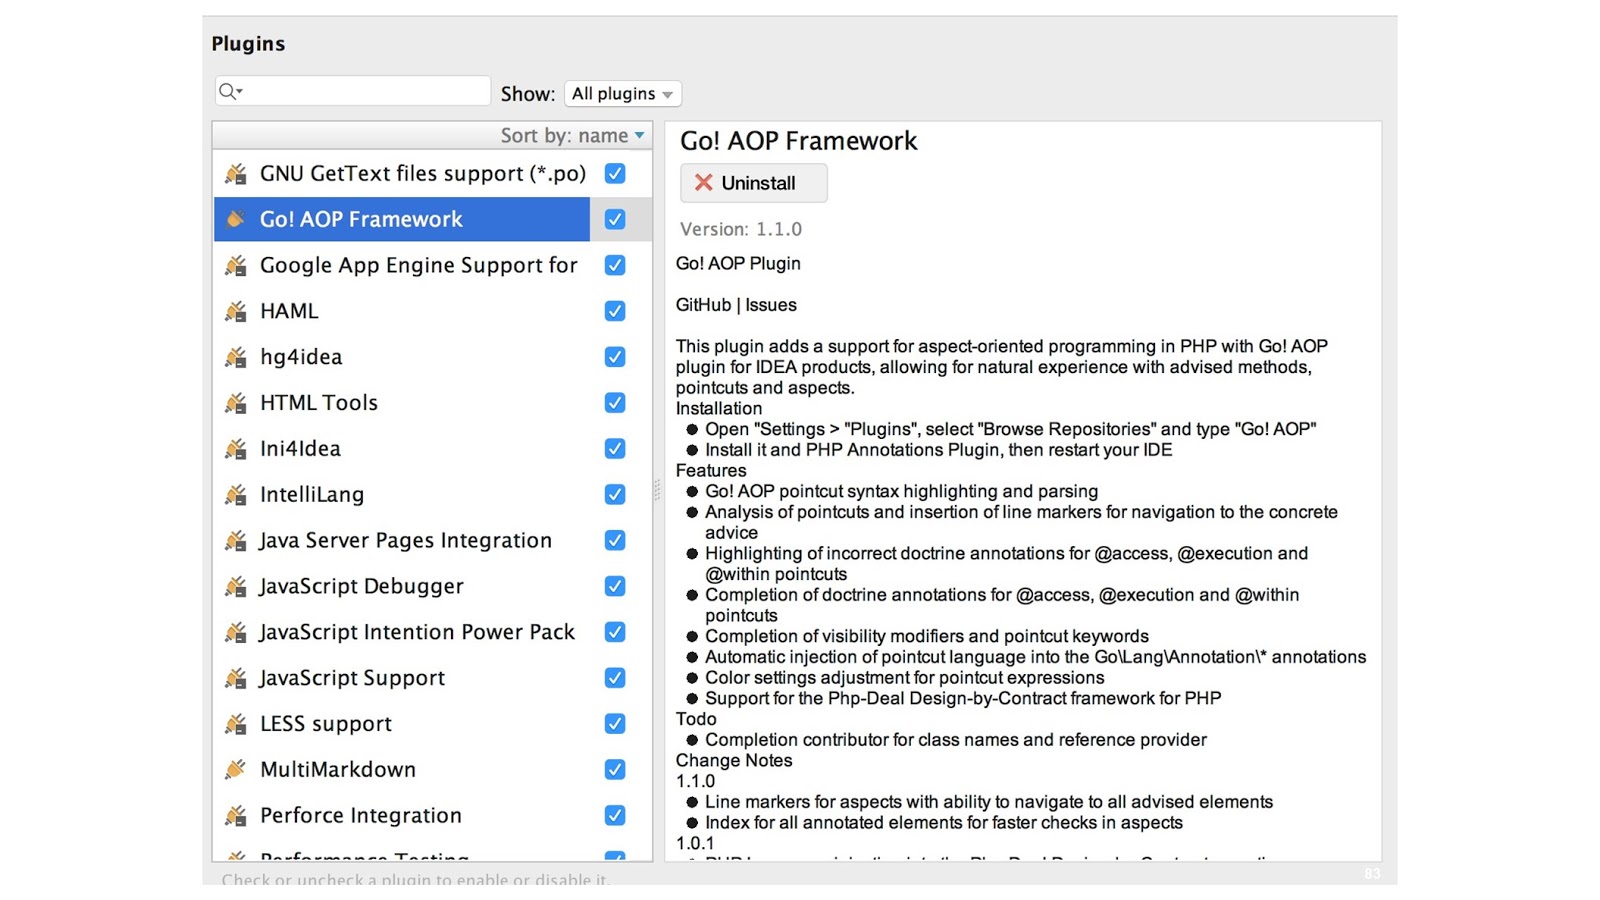
Task: Disable the IntelliLang plugin checkbox
Action: (x=615, y=495)
